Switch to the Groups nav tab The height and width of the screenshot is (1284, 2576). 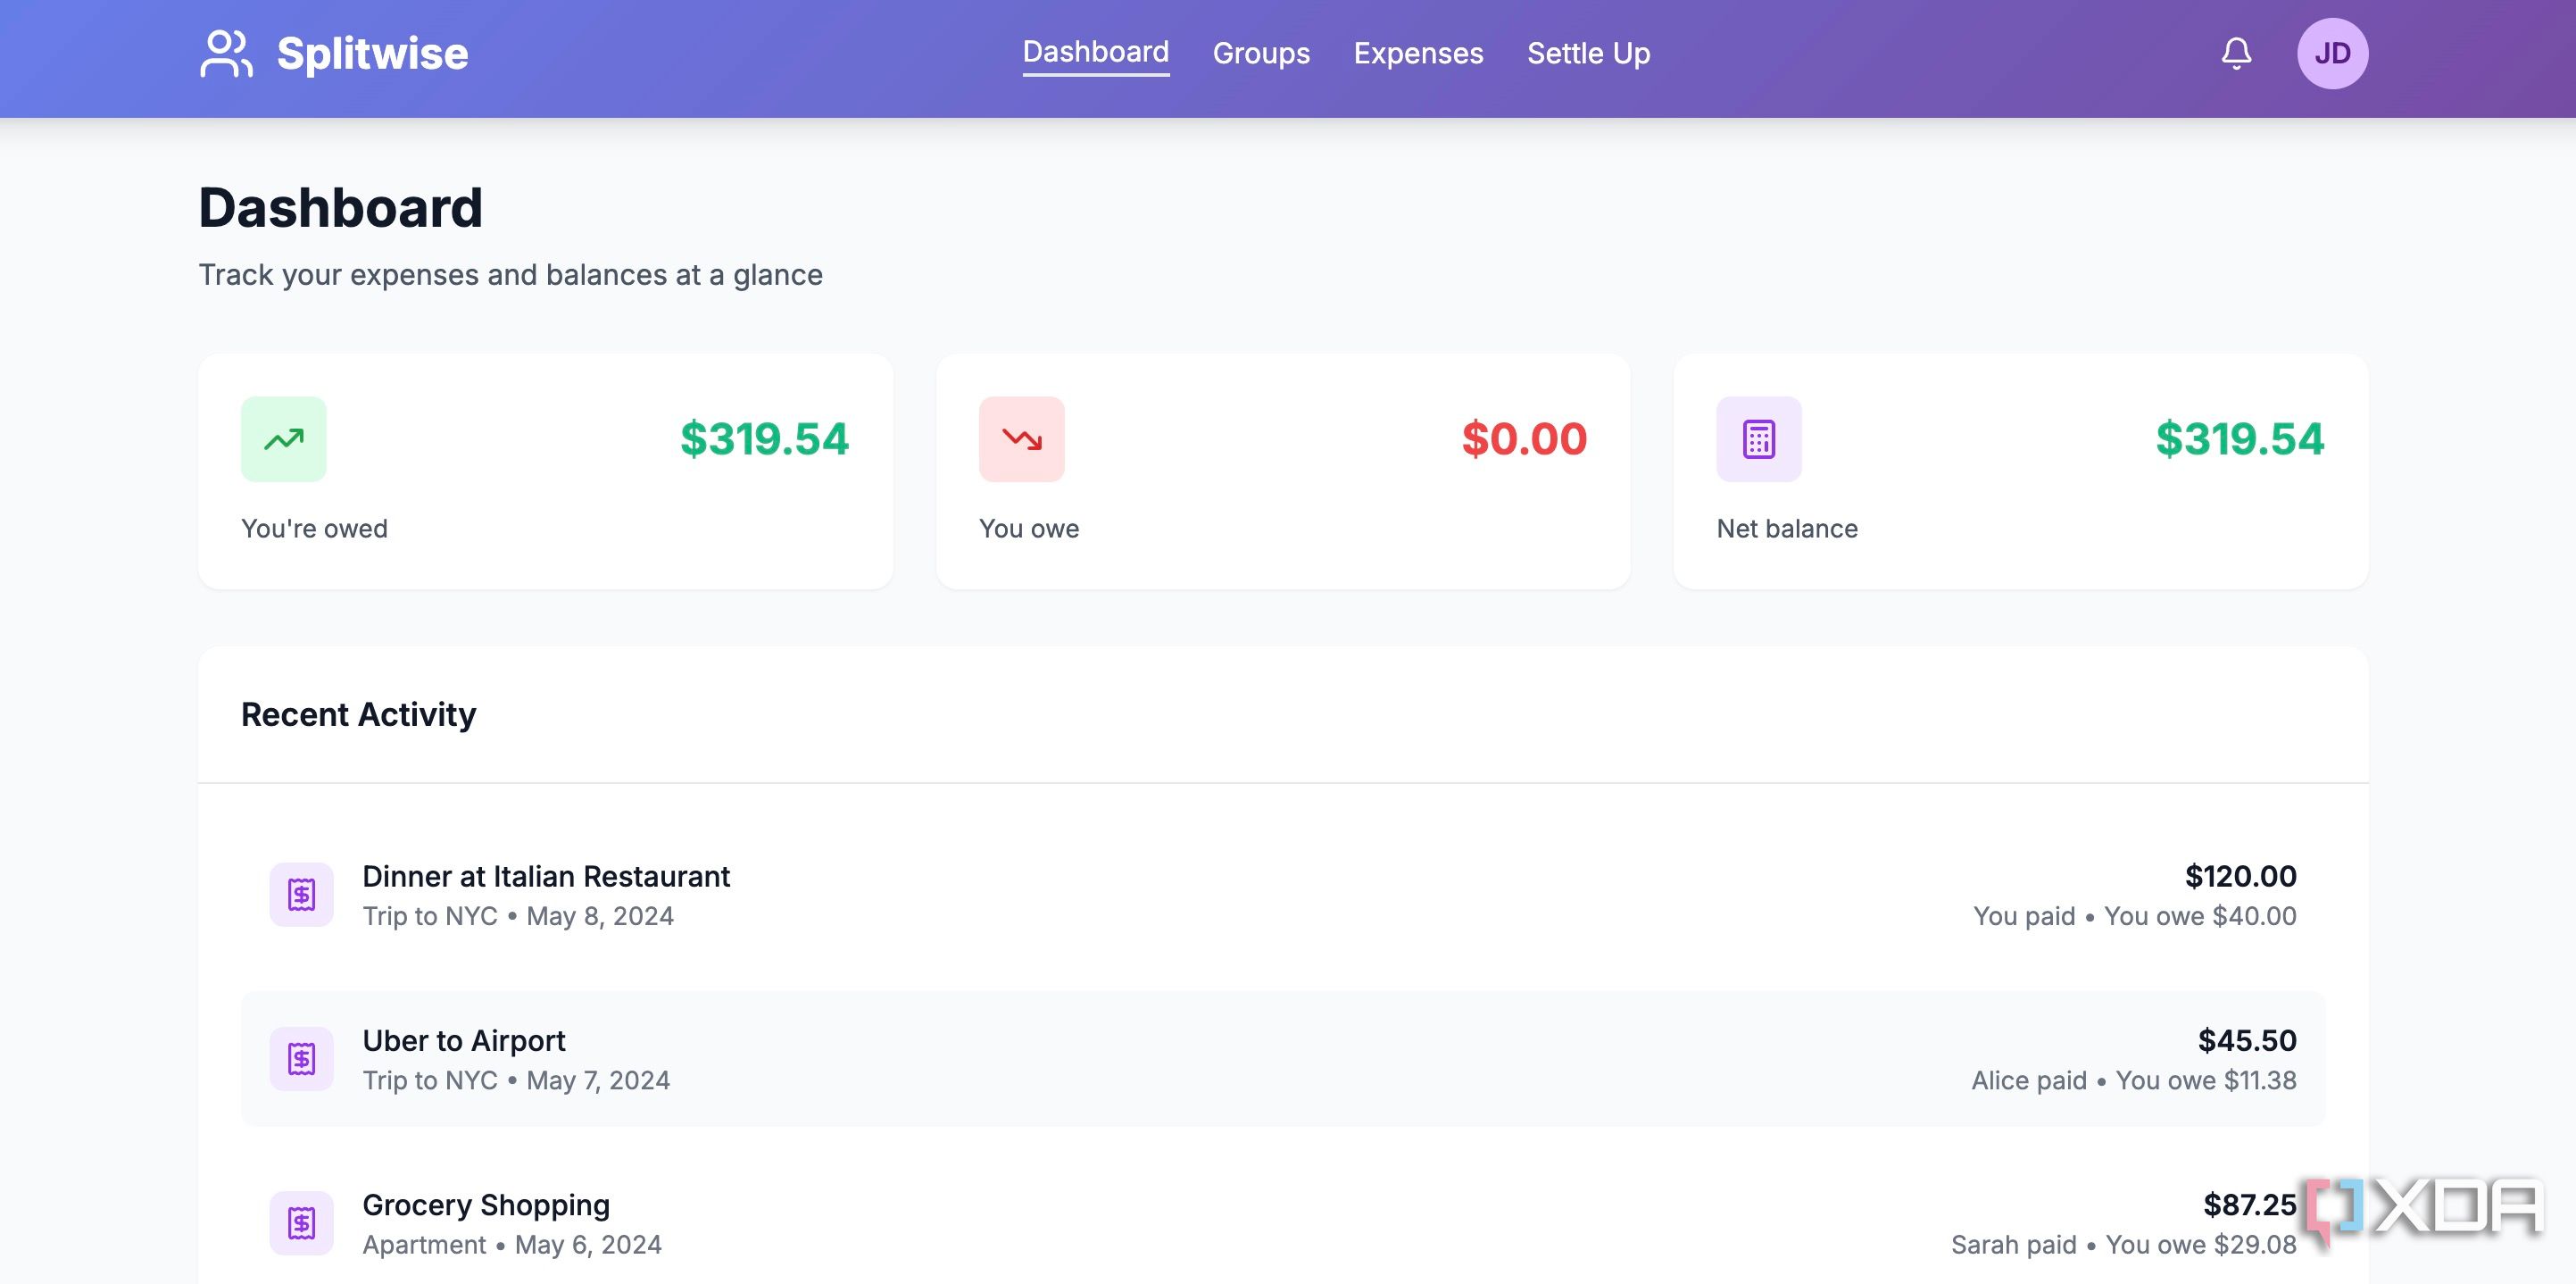click(1261, 53)
